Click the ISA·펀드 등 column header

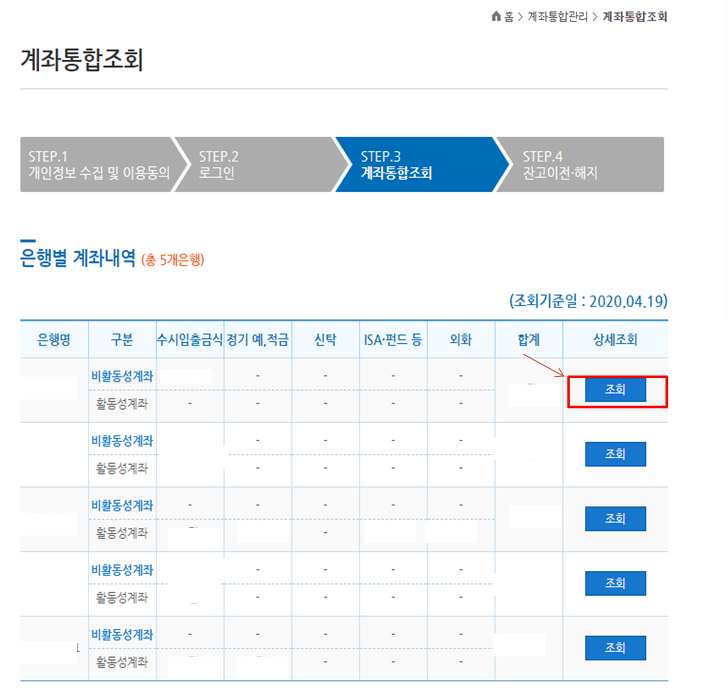pyautogui.click(x=393, y=339)
